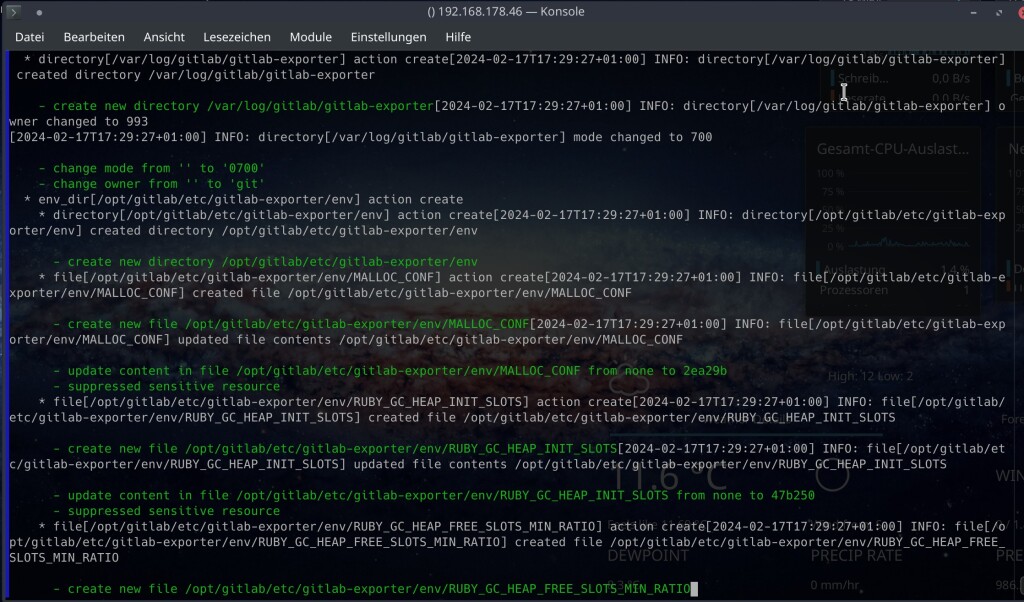The height and width of the screenshot is (602, 1024).
Task: Click line 'create new directory /var/log/gitlab/gitlab-exporter'
Action: (x=244, y=106)
